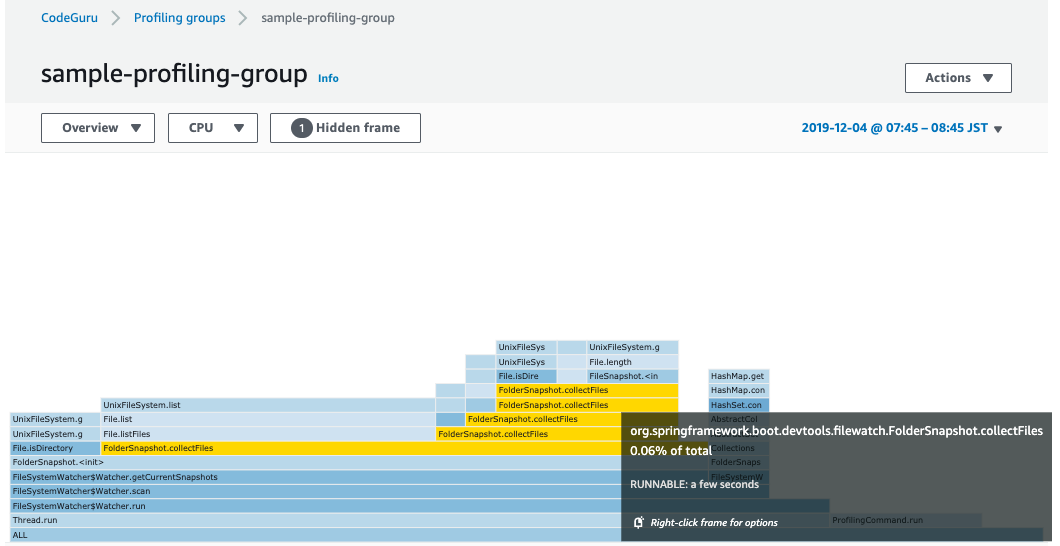Open the Info link beside the title
Viewport: 1060px width, 546px height.
tap(328, 78)
